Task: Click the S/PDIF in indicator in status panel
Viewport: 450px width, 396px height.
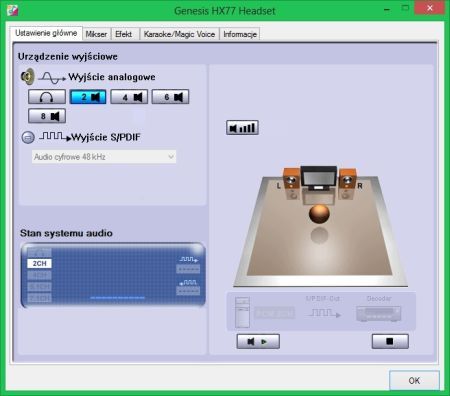Action: click(x=188, y=287)
